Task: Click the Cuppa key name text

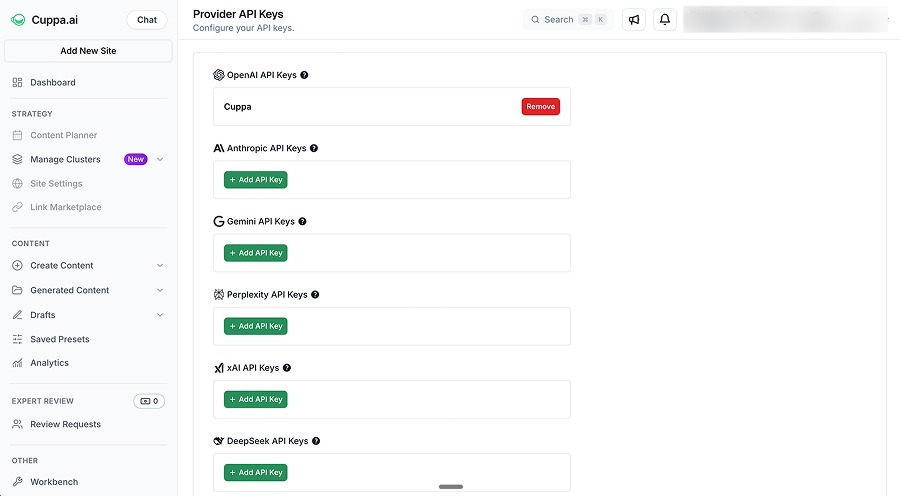Action: (238, 107)
